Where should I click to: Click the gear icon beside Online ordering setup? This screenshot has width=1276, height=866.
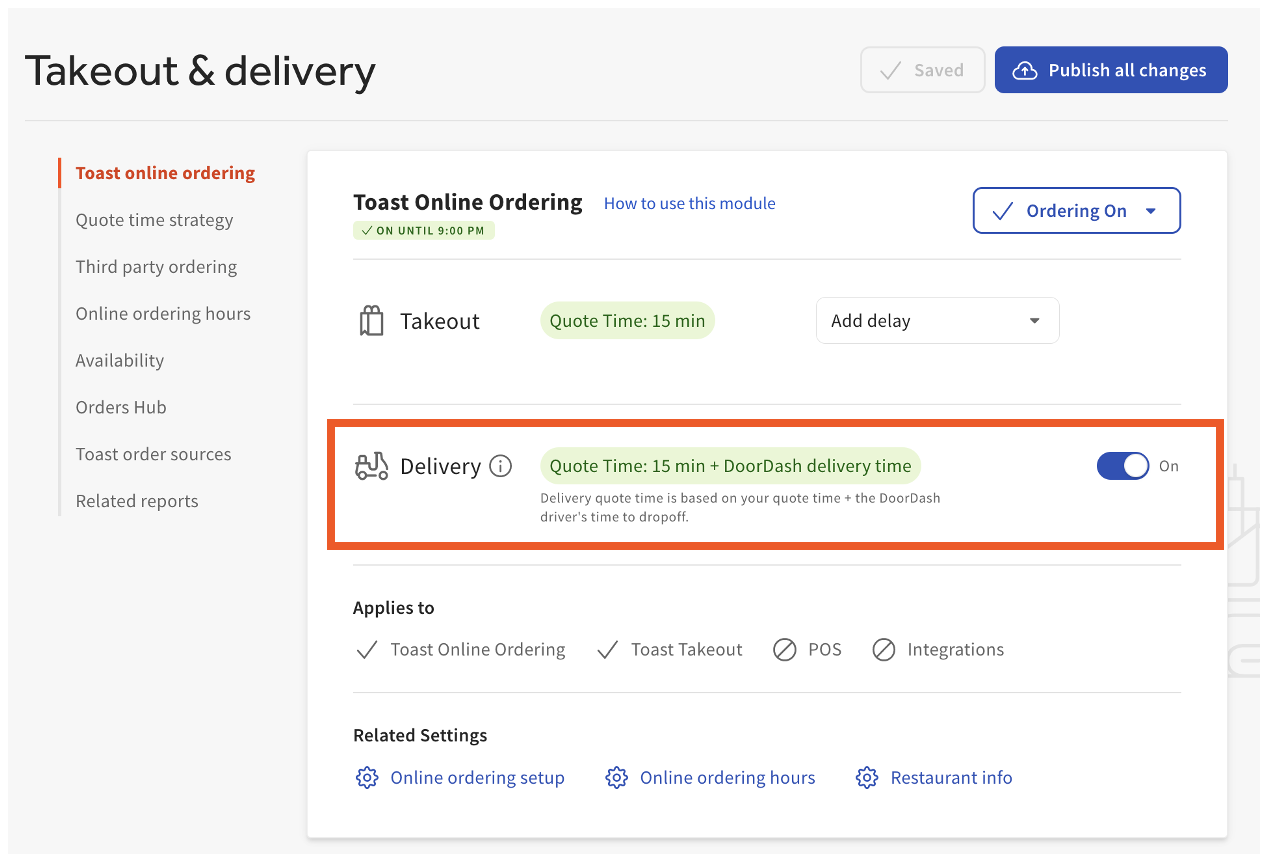tap(367, 777)
